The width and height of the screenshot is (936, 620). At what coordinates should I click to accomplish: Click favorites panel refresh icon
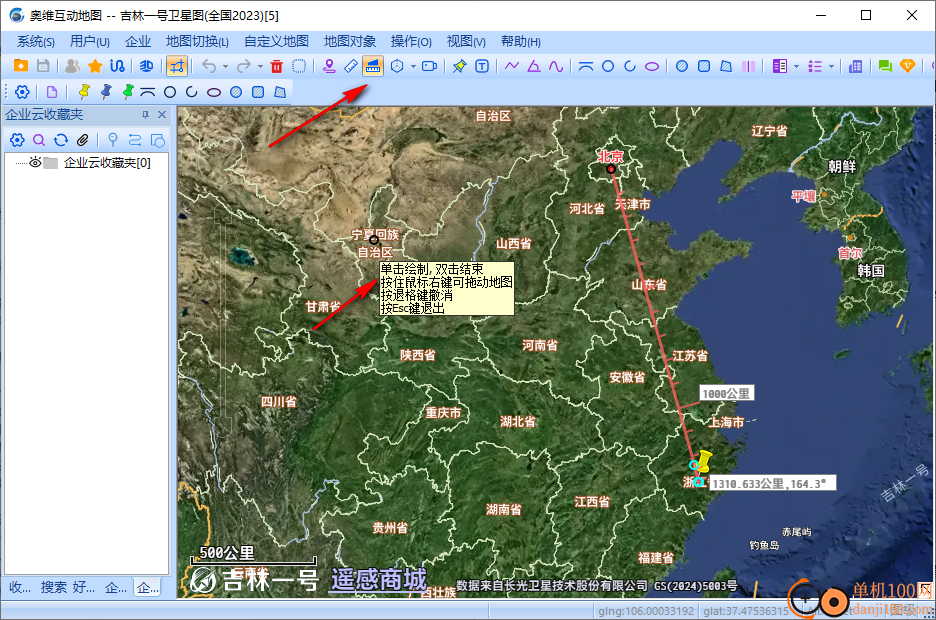pyautogui.click(x=61, y=140)
